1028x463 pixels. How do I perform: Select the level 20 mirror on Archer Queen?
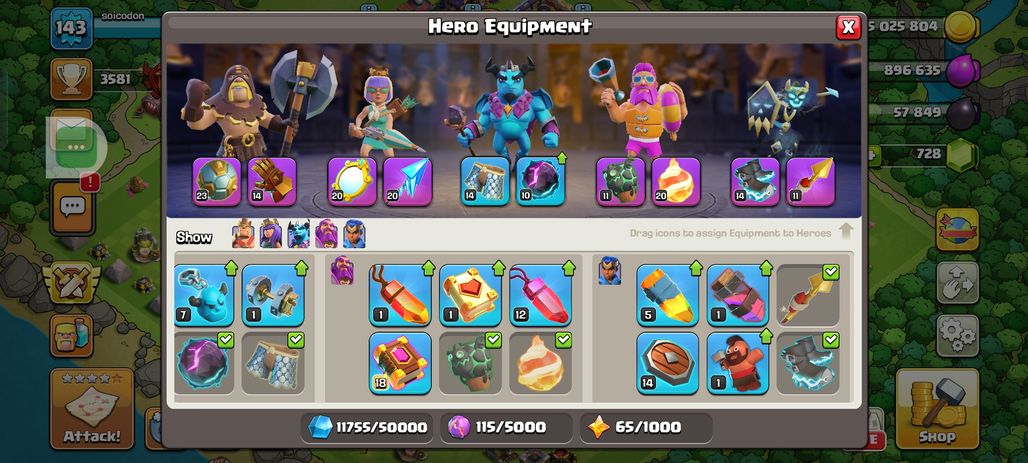[352, 182]
